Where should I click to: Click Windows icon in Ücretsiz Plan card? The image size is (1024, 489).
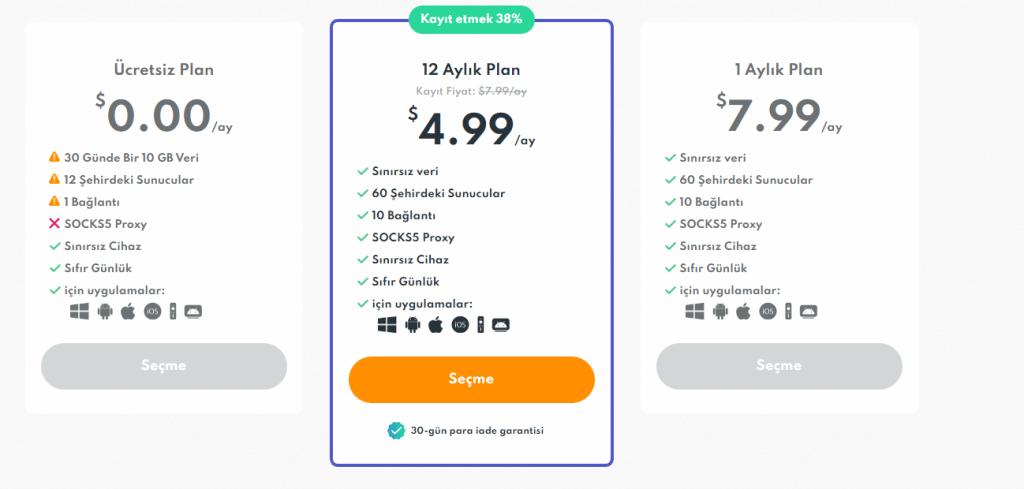click(x=80, y=311)
